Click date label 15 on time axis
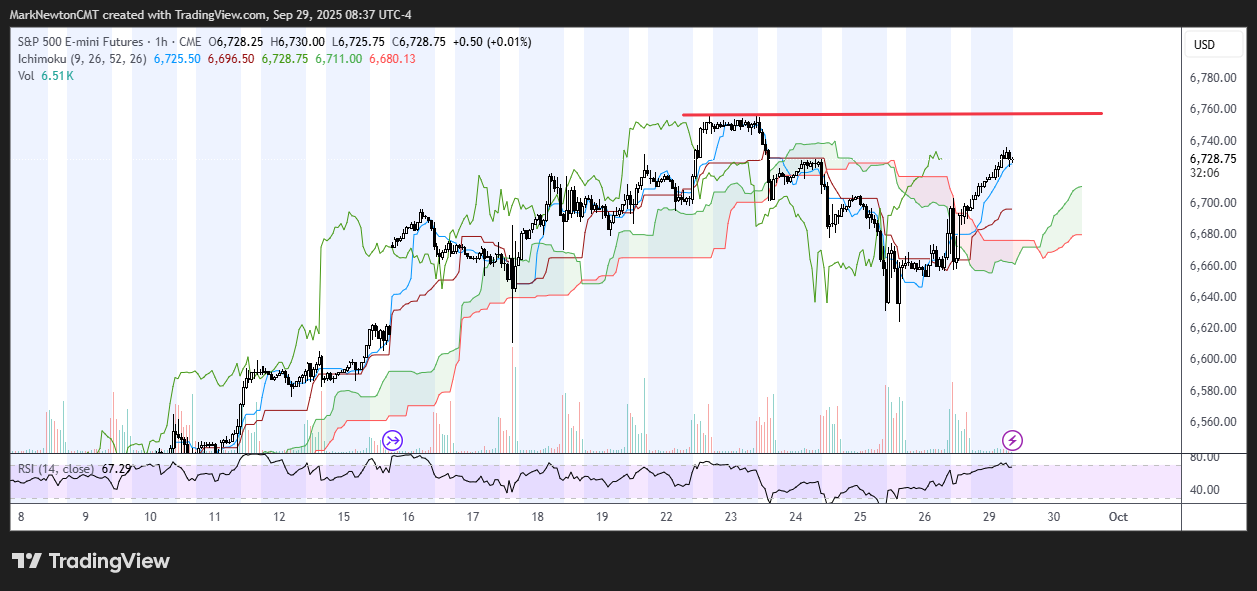 (x=344, y=517)
